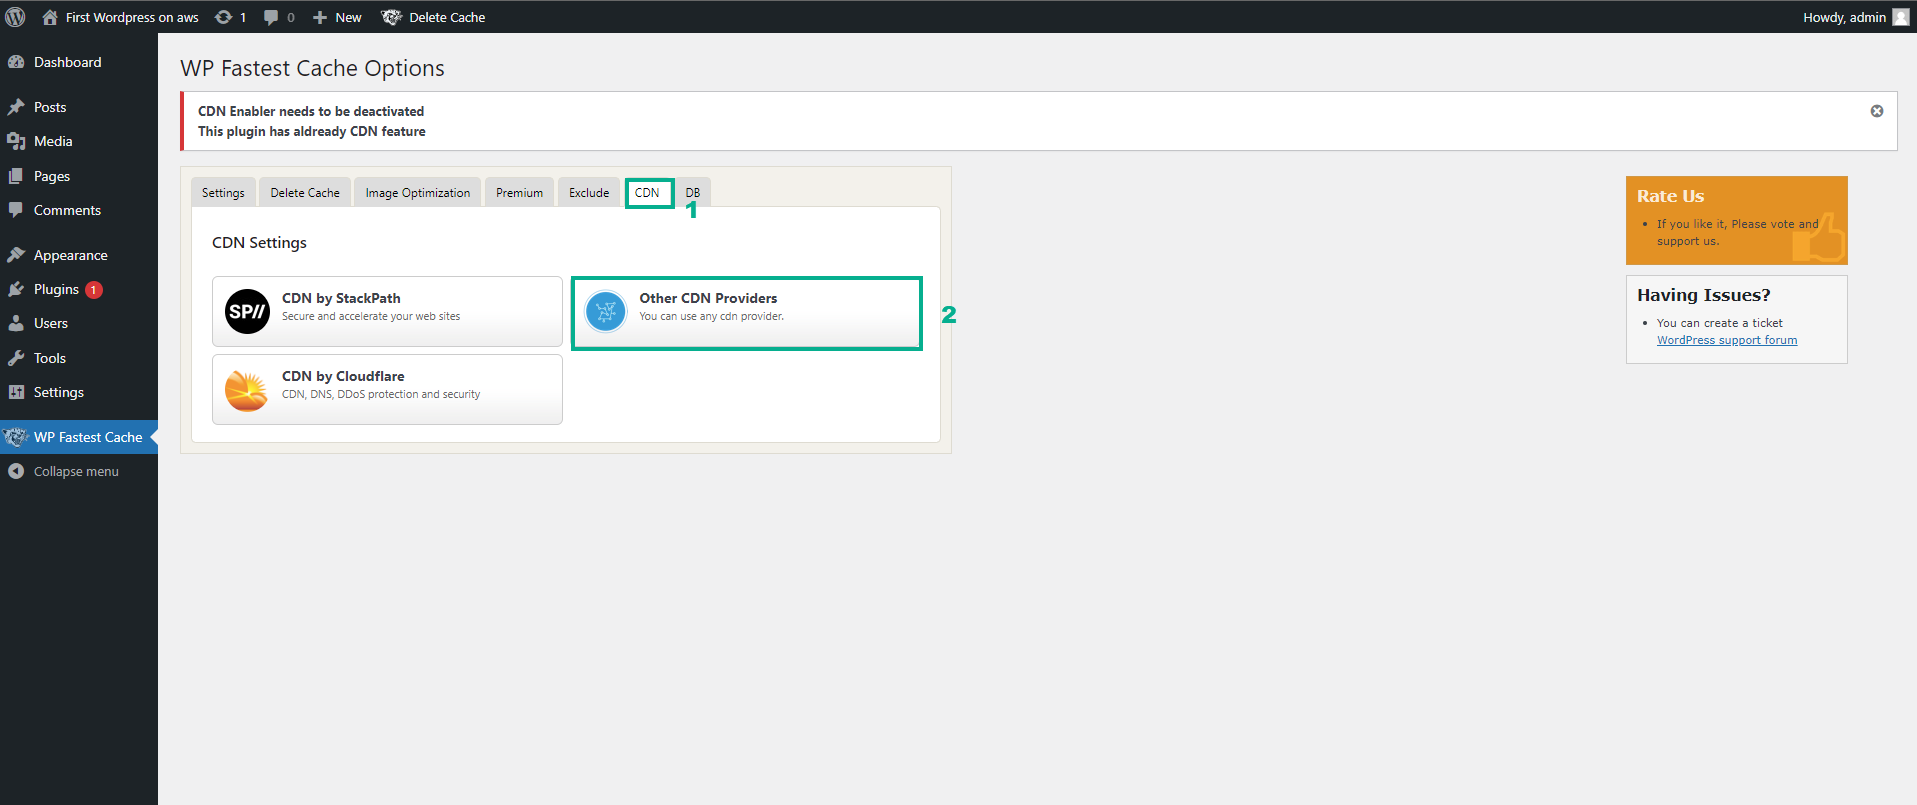Click the Other CDN Providers blue icon
1917x805 pixels.
click(x=605, y=311)
